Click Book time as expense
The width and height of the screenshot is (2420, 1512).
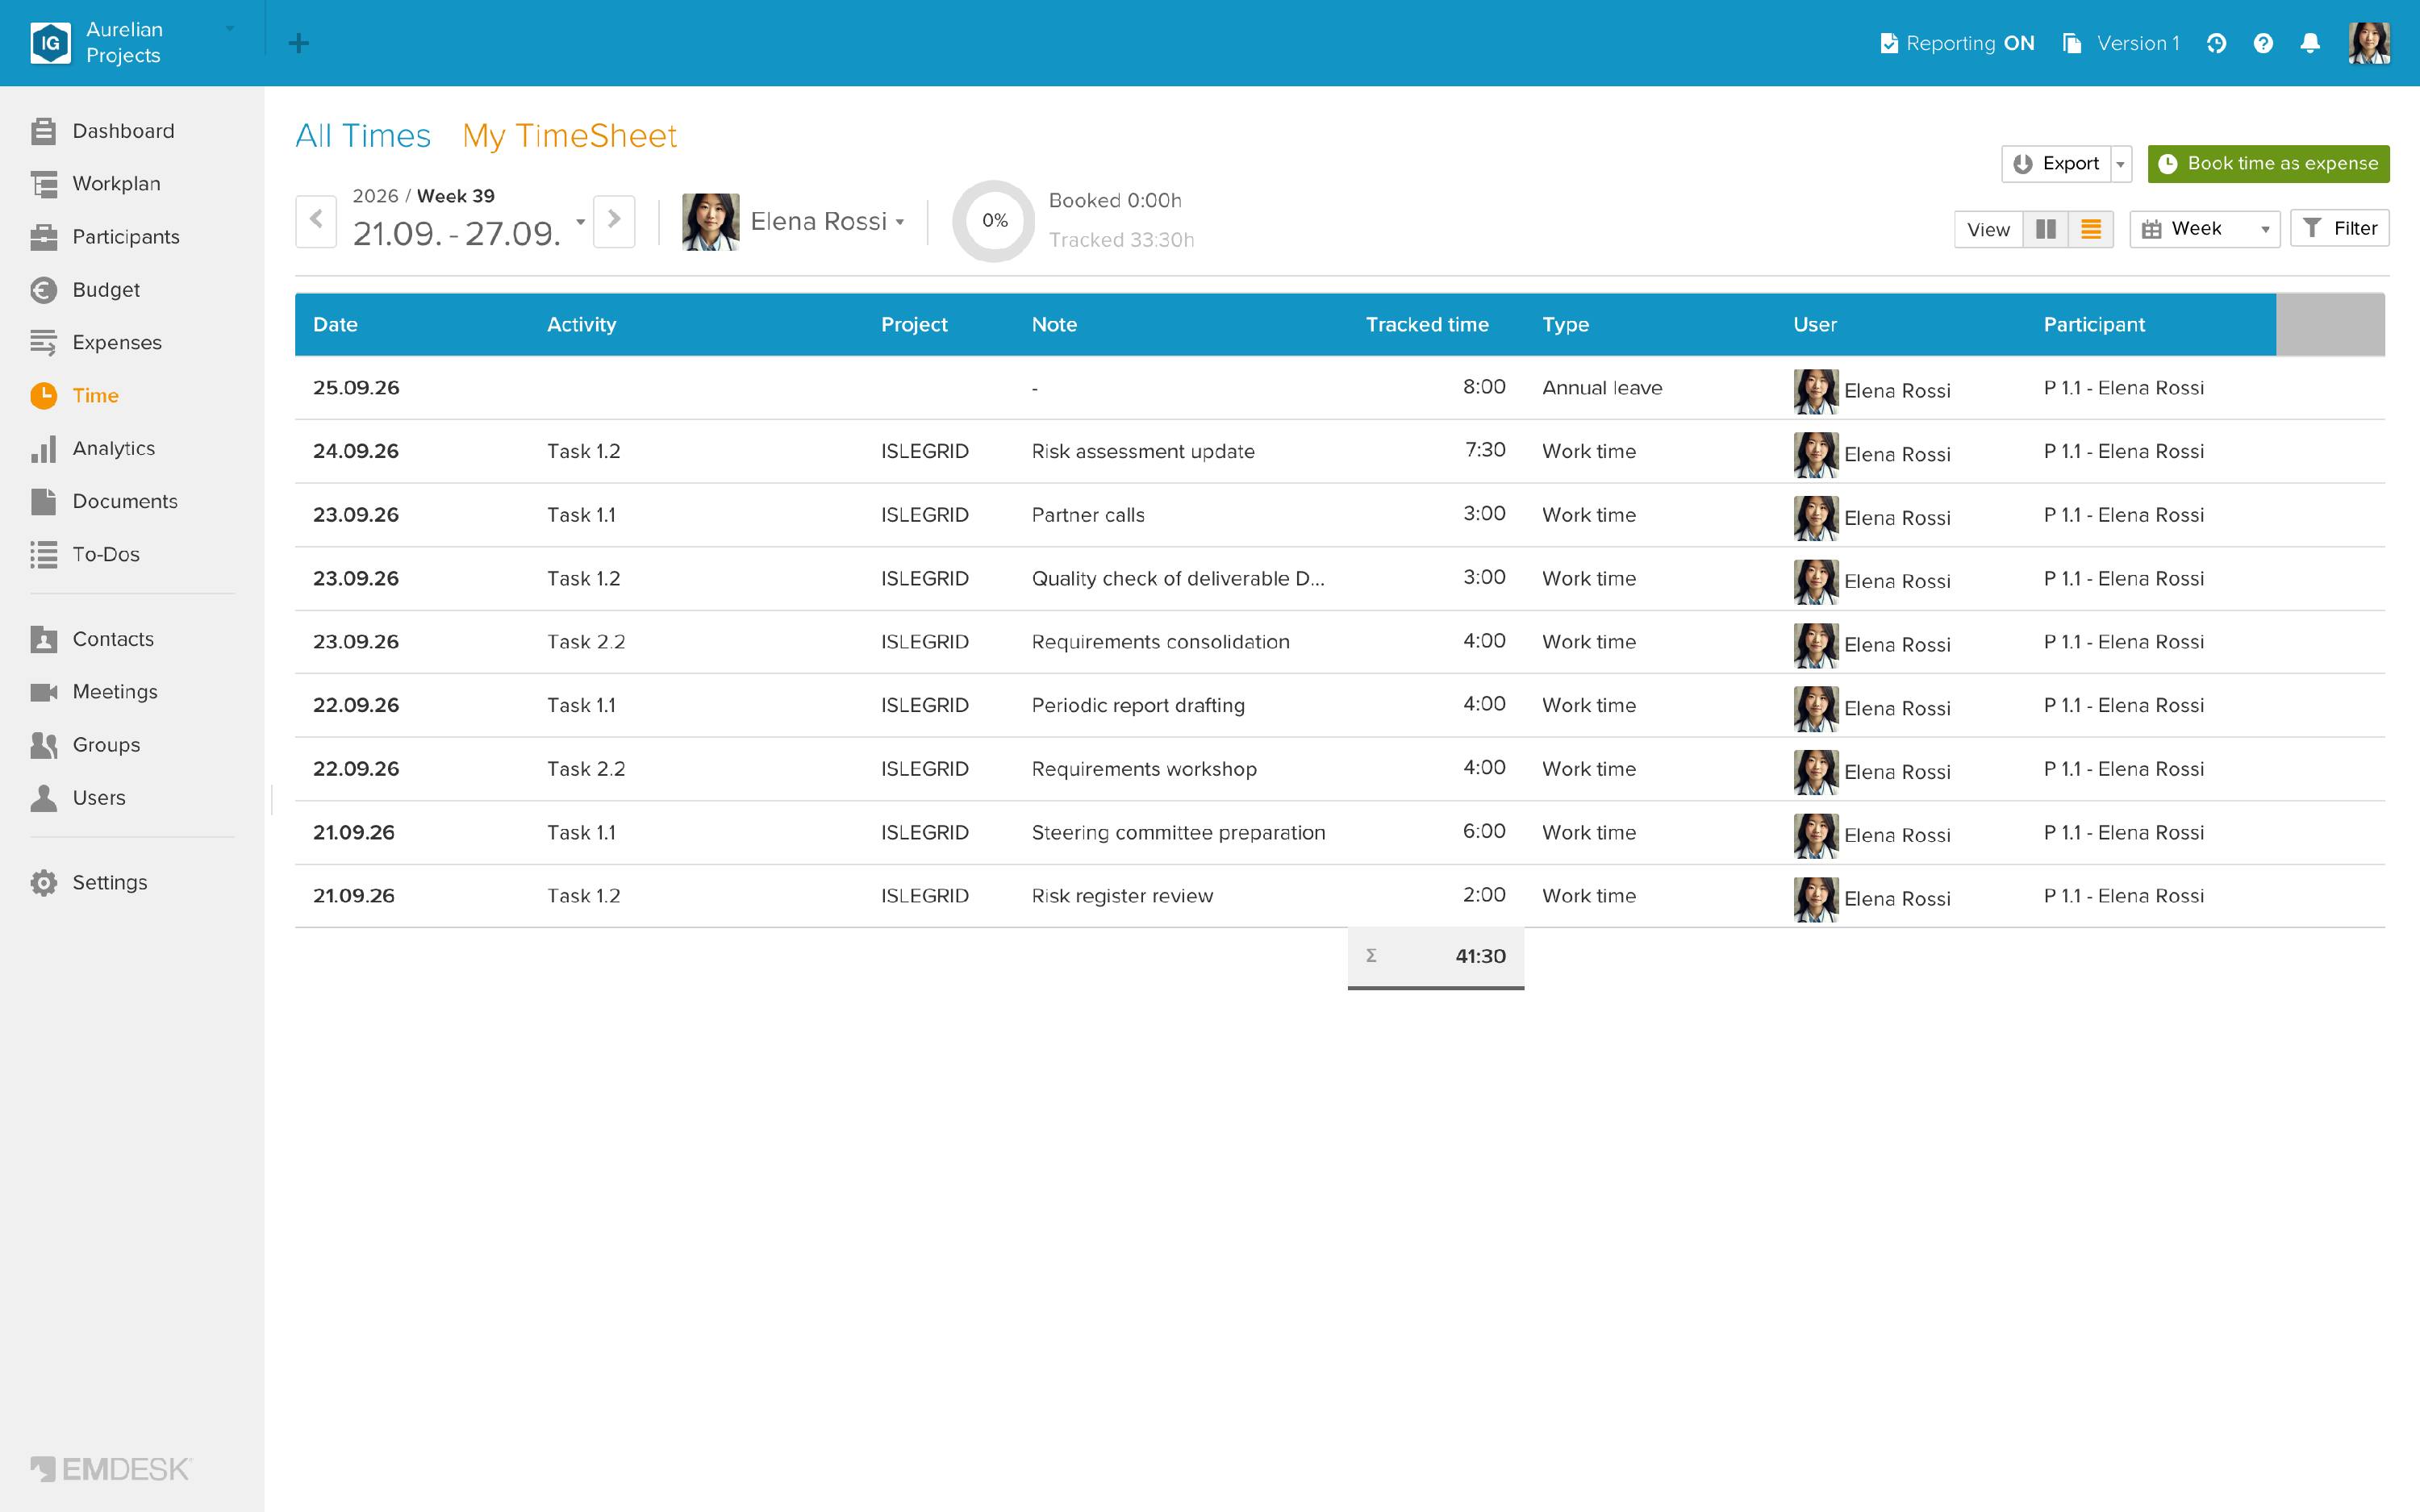[2268, 164]
